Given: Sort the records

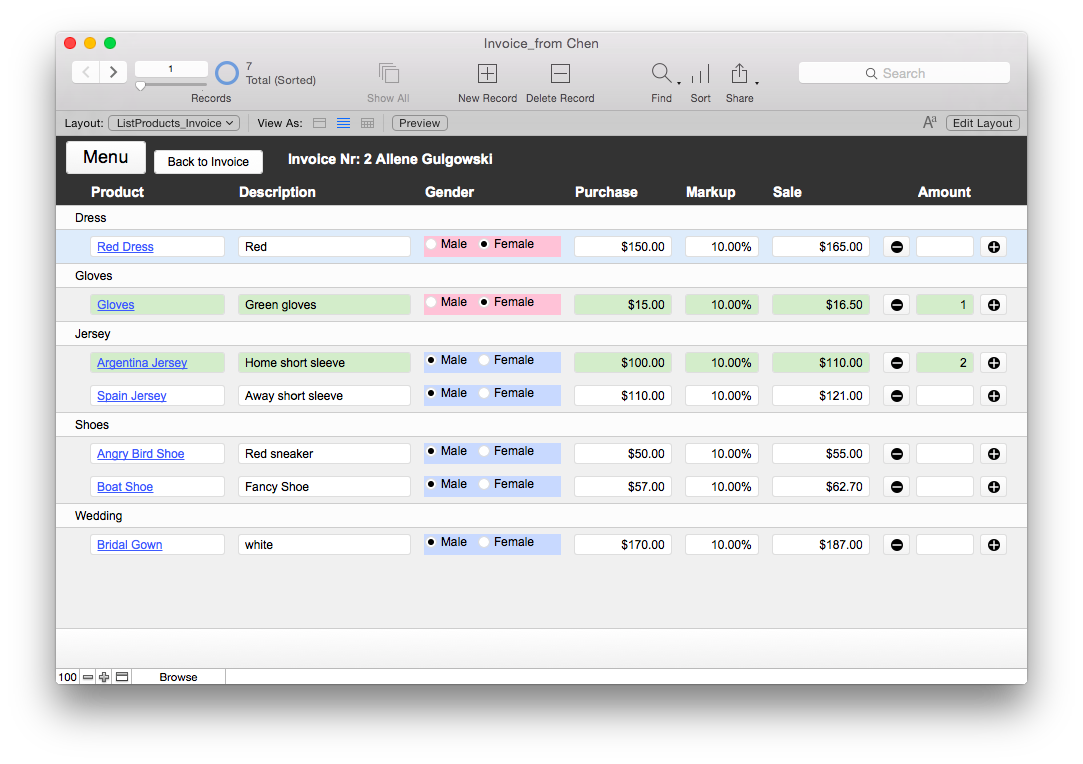Looking at the screenshot, I should 700,73.
